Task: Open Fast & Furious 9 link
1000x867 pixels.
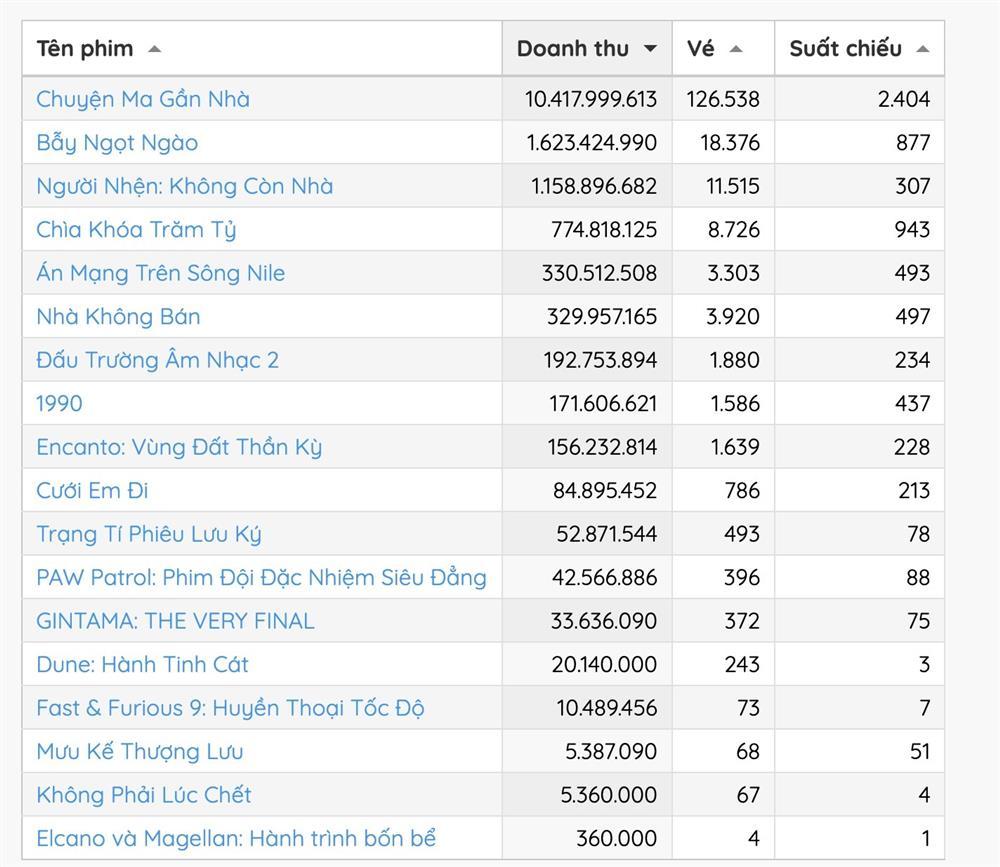Action: 230,708
